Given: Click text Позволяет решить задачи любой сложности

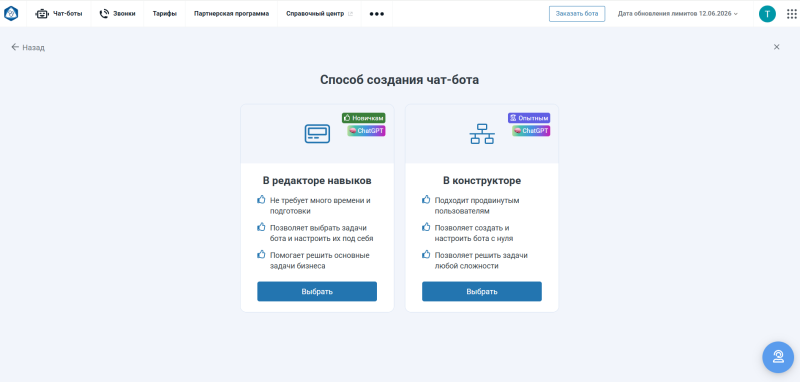Looking at the screenshot, I should point(481,261).
